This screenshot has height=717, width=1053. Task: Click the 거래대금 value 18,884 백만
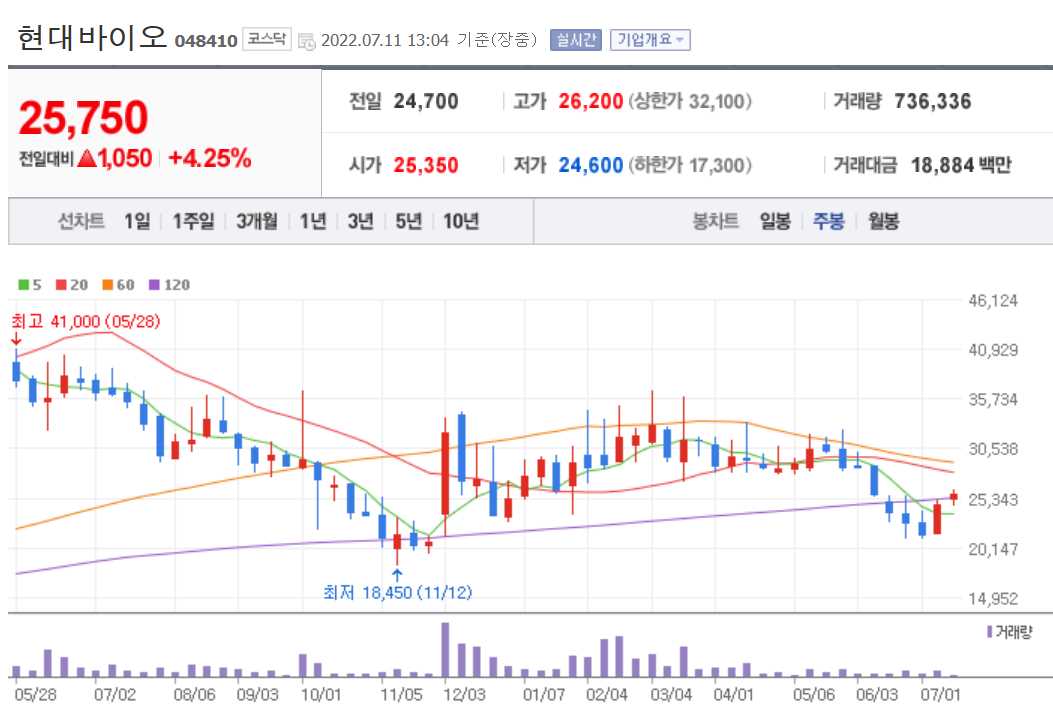click(x=961, y=165)
